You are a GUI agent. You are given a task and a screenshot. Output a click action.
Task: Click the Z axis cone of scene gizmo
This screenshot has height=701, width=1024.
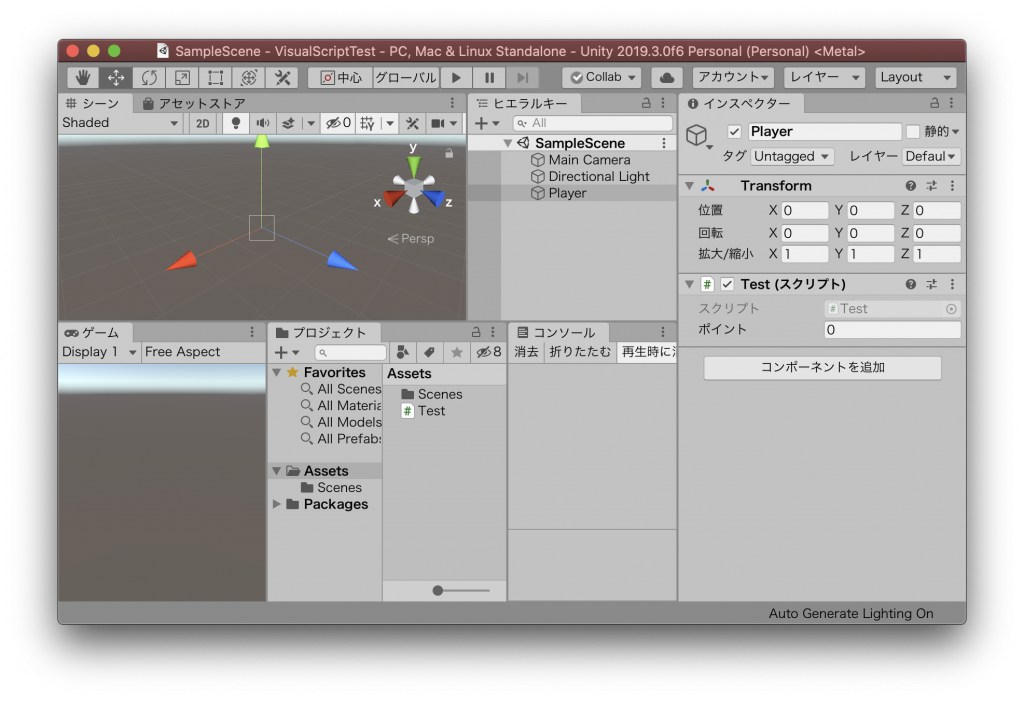pyautogui.click(x=434, y=197)
